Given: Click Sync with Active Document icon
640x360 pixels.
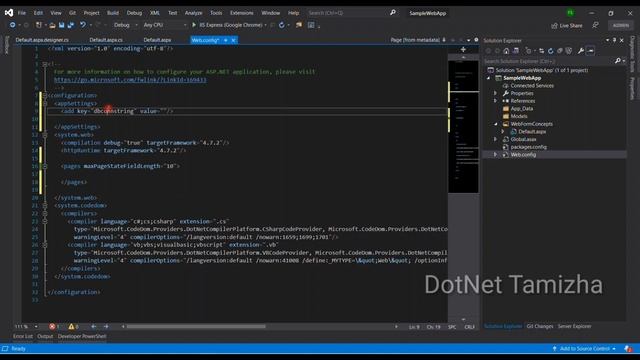Looking at the screenshot, I should 542,51.
